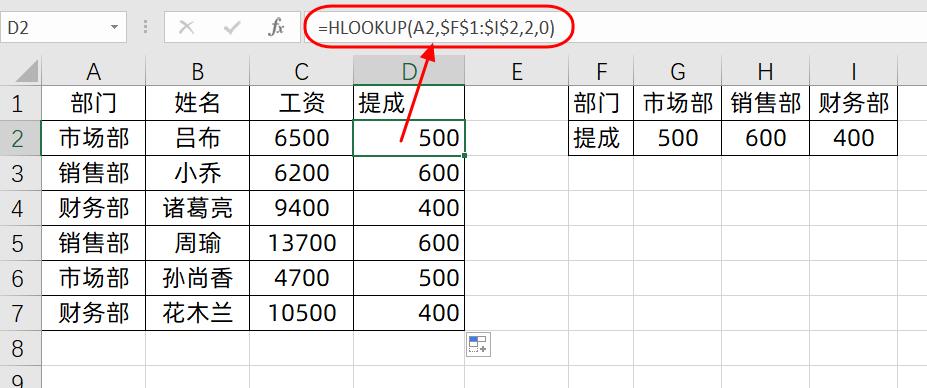Click cell F1 containing 部门

pos(601,104)
